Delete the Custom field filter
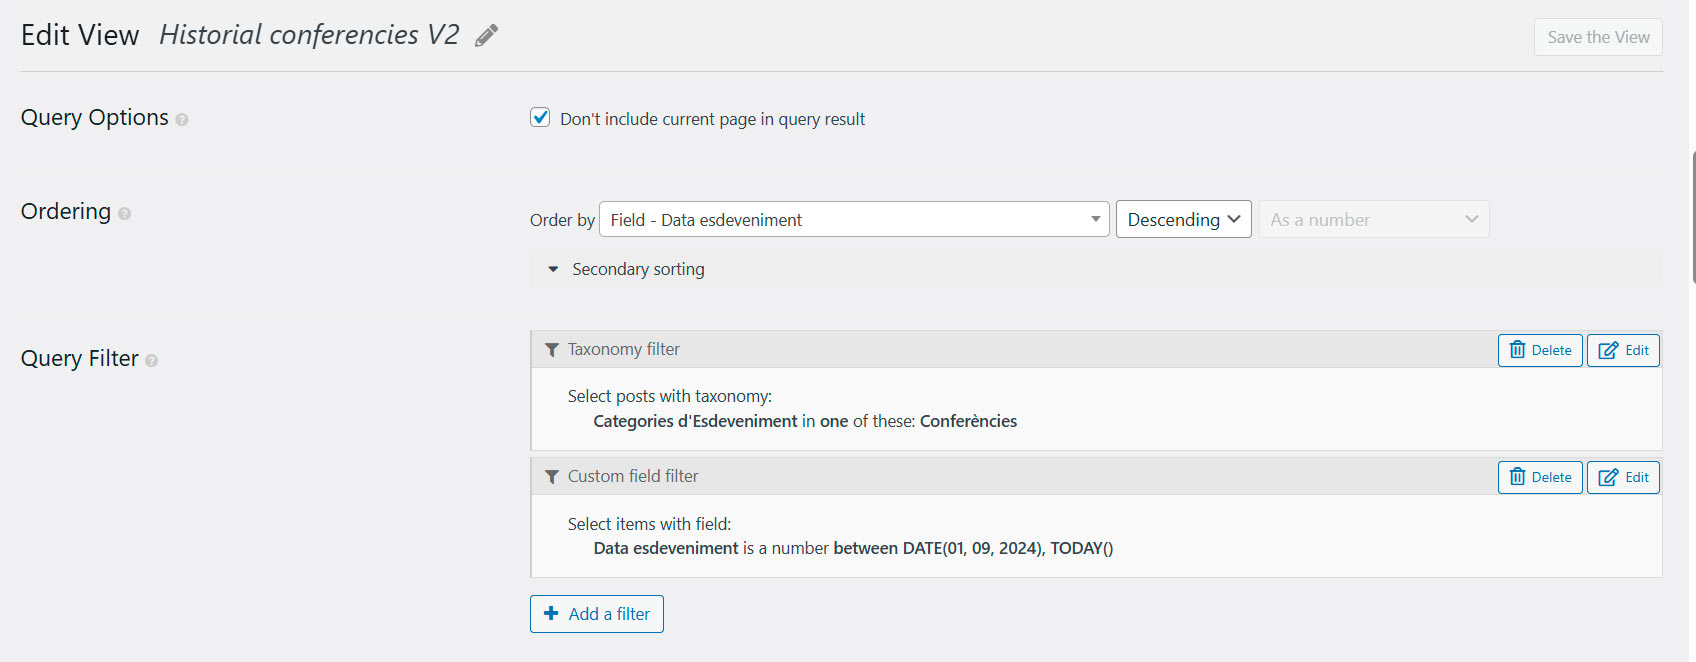The width and height of the screenshot is (1696, 662). click(1539, 477)
